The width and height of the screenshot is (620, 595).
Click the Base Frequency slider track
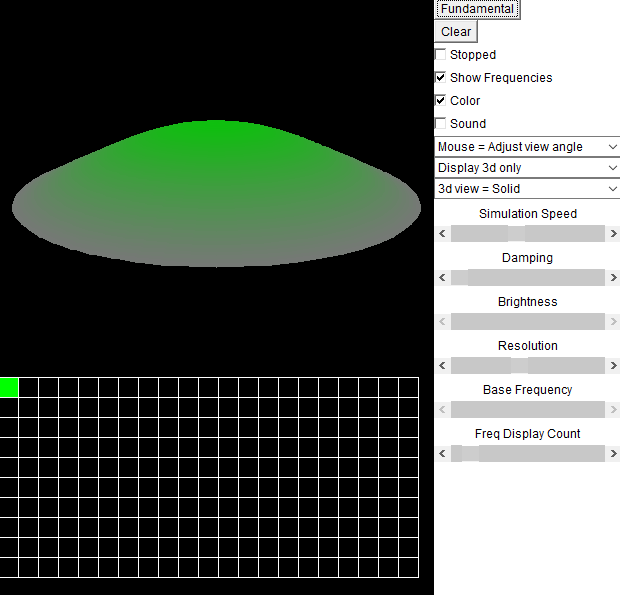[528, 410]
